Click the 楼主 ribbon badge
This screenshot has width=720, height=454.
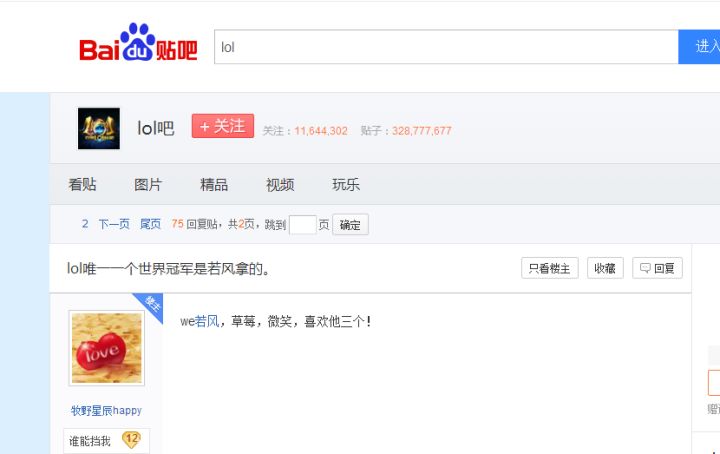[x=152, y=304]
